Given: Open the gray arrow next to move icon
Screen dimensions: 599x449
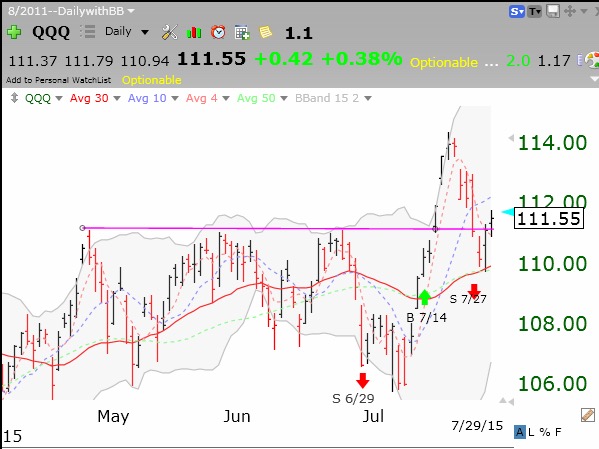Looking at the screenshot, I should [584, 11].
